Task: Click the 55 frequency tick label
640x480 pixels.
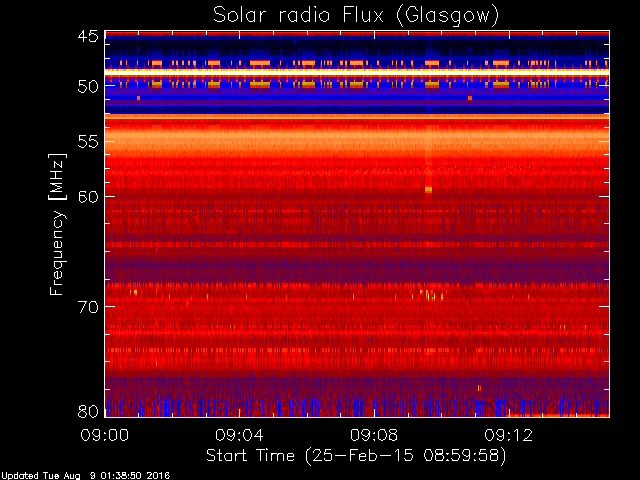Action: point(88,142)
